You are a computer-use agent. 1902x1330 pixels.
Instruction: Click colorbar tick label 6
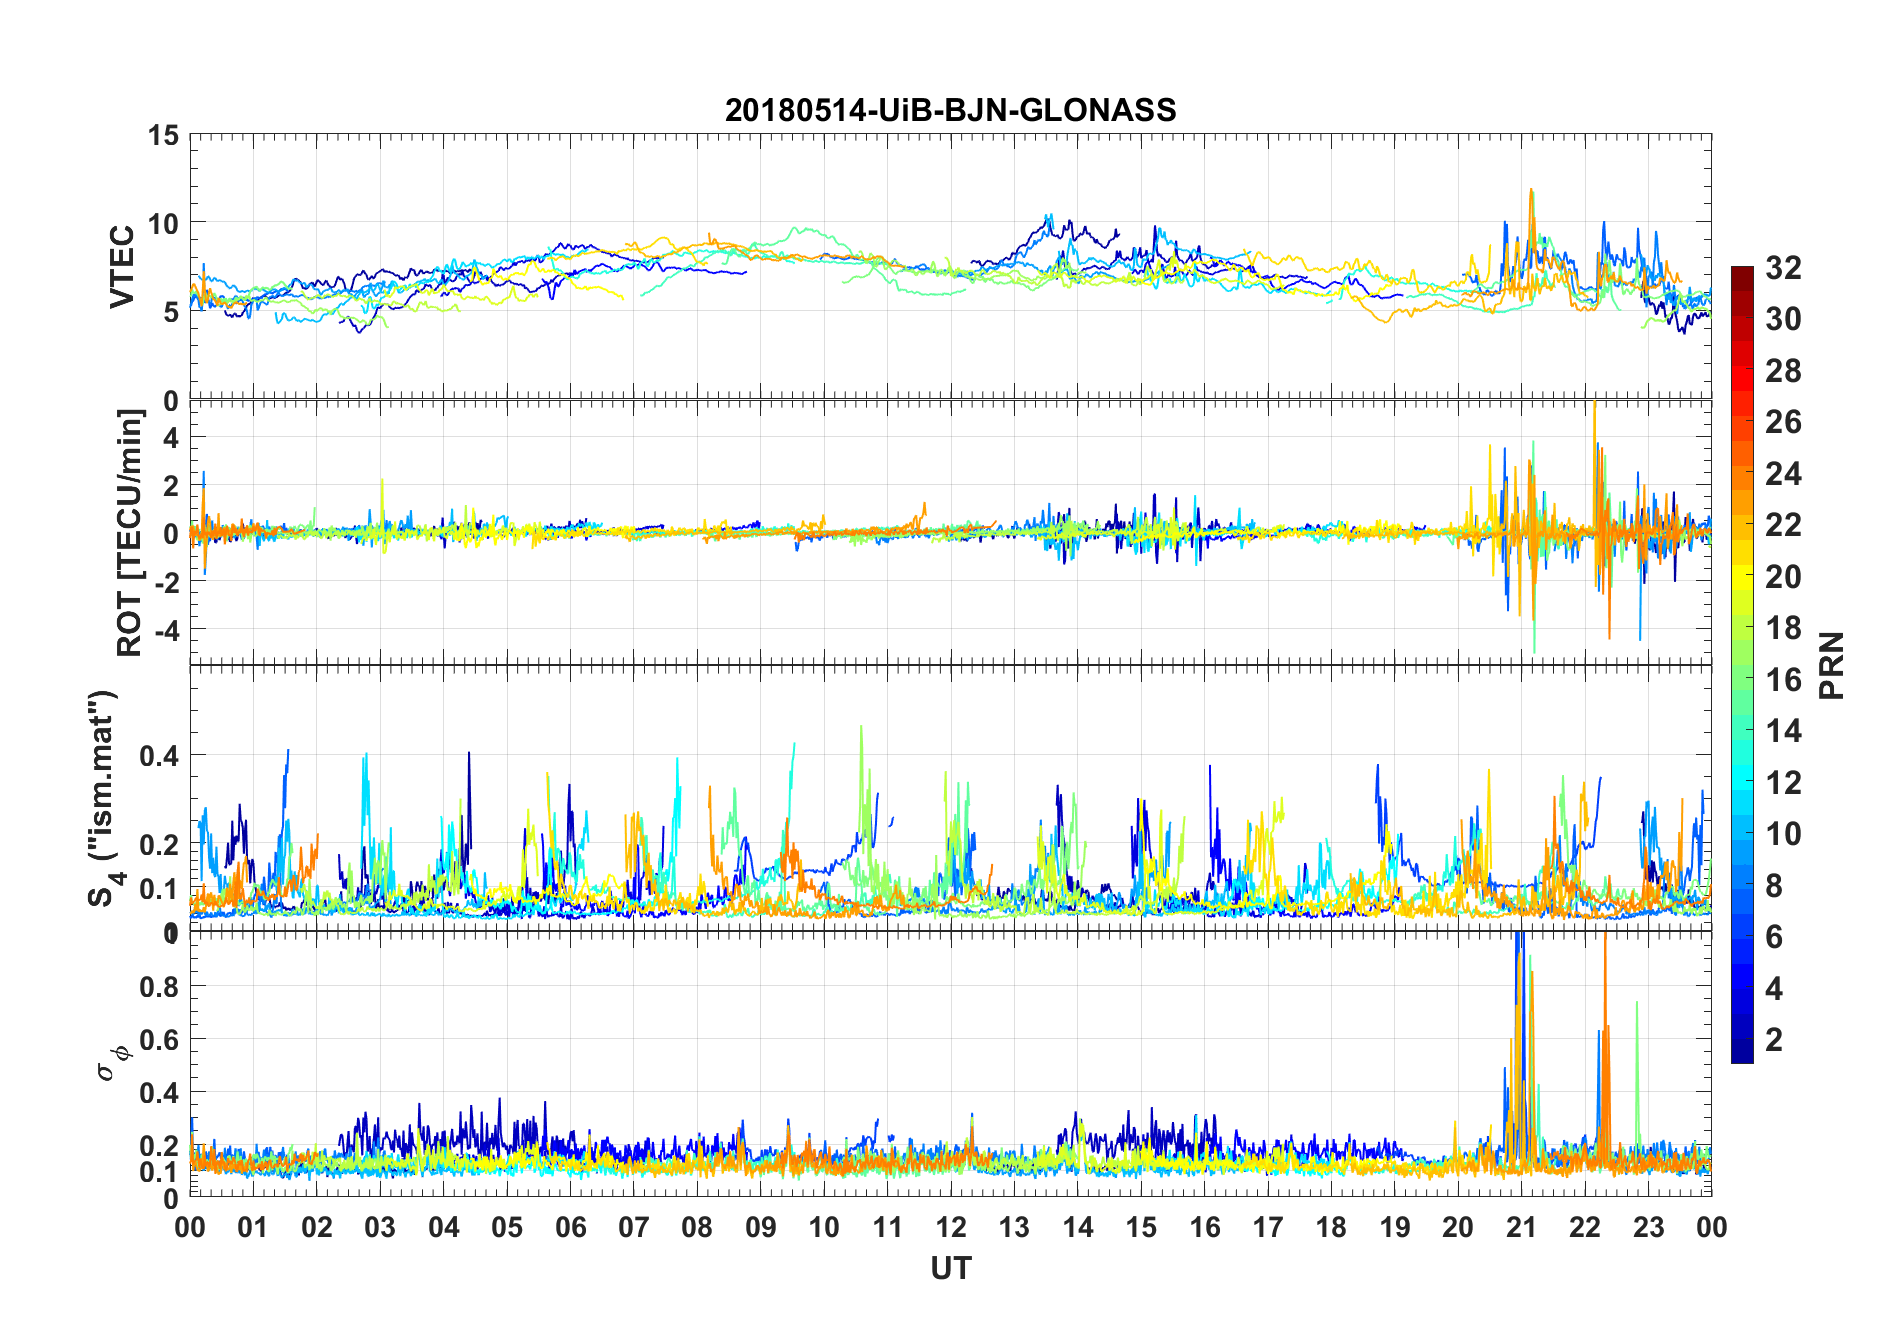pyautogui.click(x=1774, y=937)
